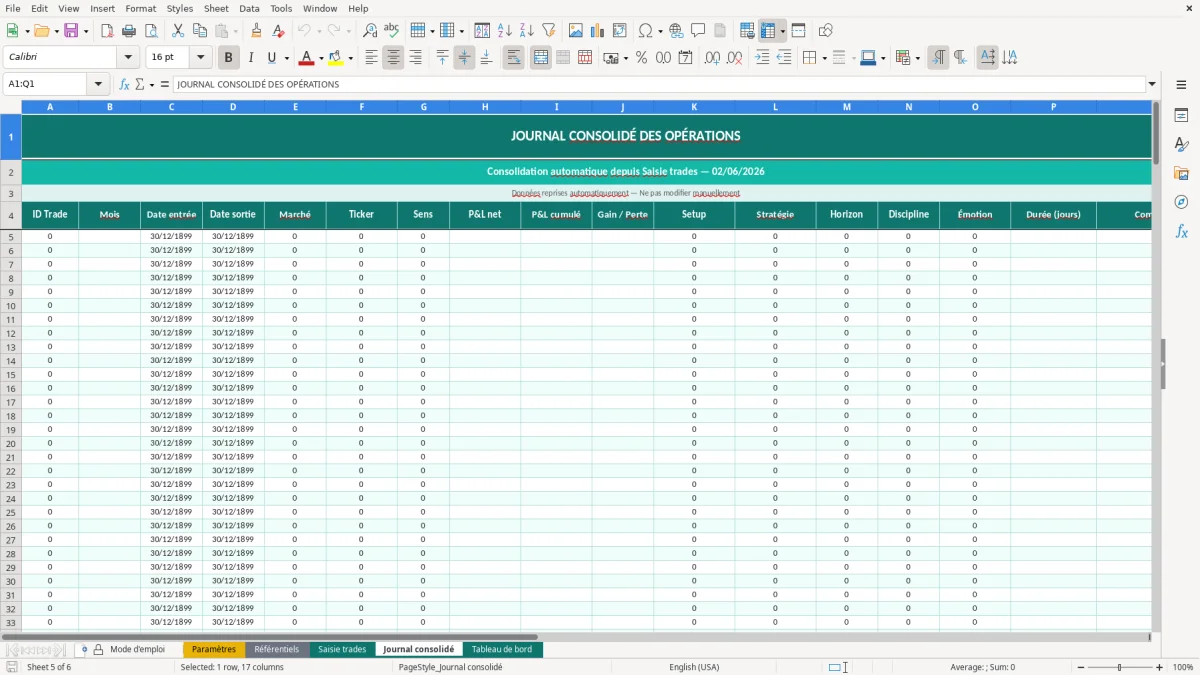The height and width of the screenshot is (675, 1200).
Task: Select the Clone Formatting paintbrush
Action: (256, 31)
